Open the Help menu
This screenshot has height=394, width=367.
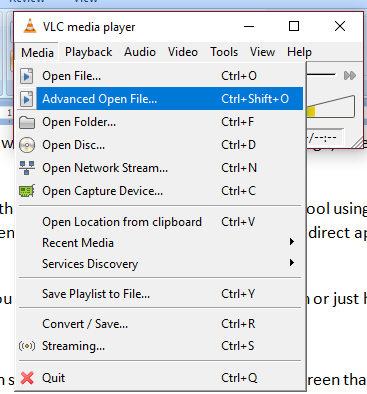(299, 52)
